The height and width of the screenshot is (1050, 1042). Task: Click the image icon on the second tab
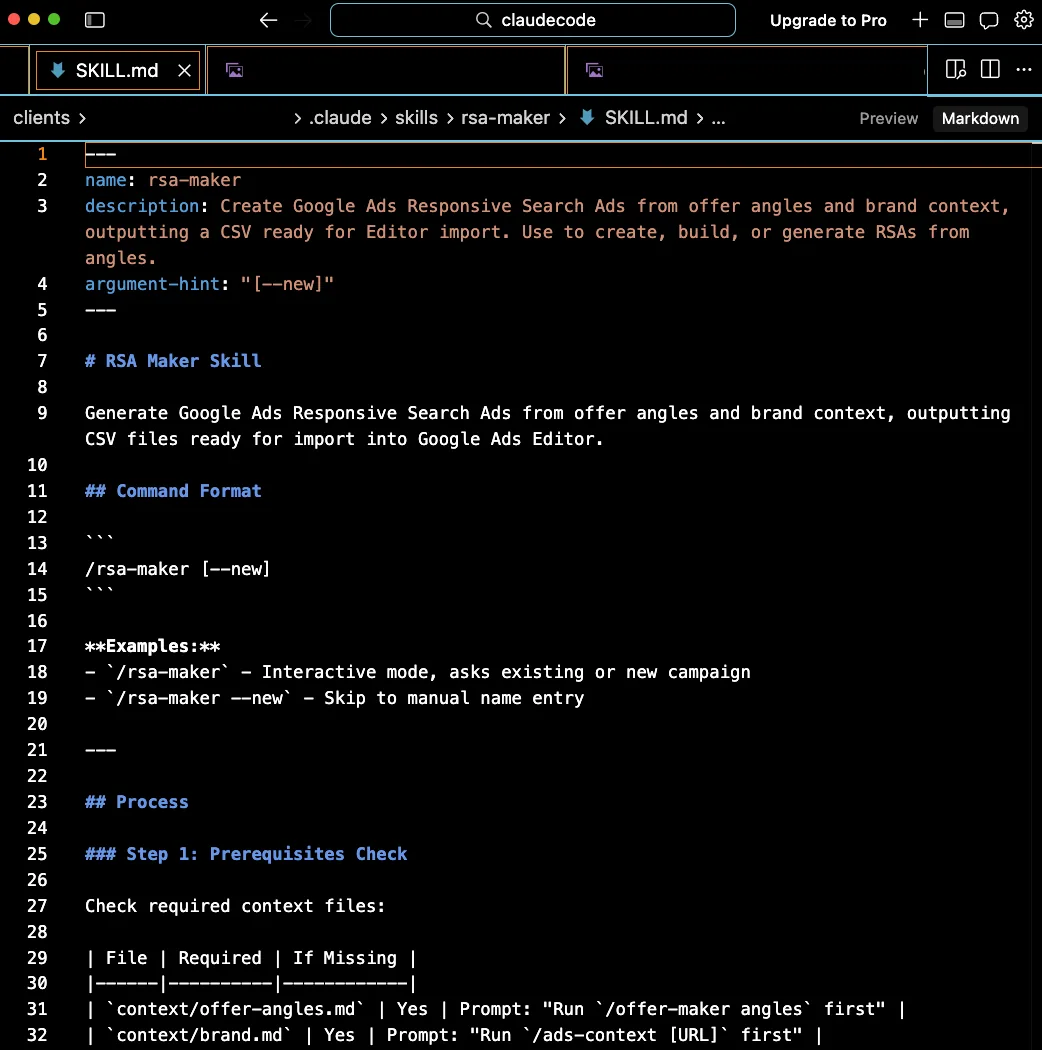click(234, 70)
